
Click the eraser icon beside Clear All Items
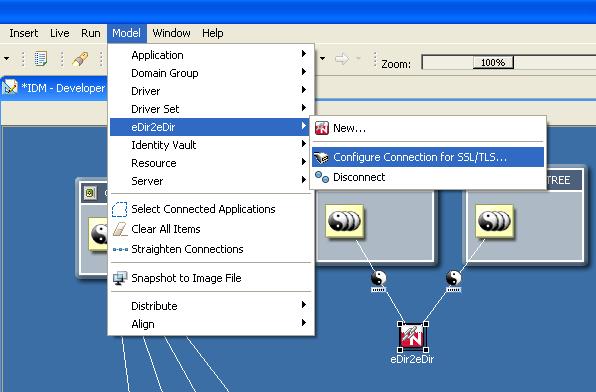click(x=120, y=229)
